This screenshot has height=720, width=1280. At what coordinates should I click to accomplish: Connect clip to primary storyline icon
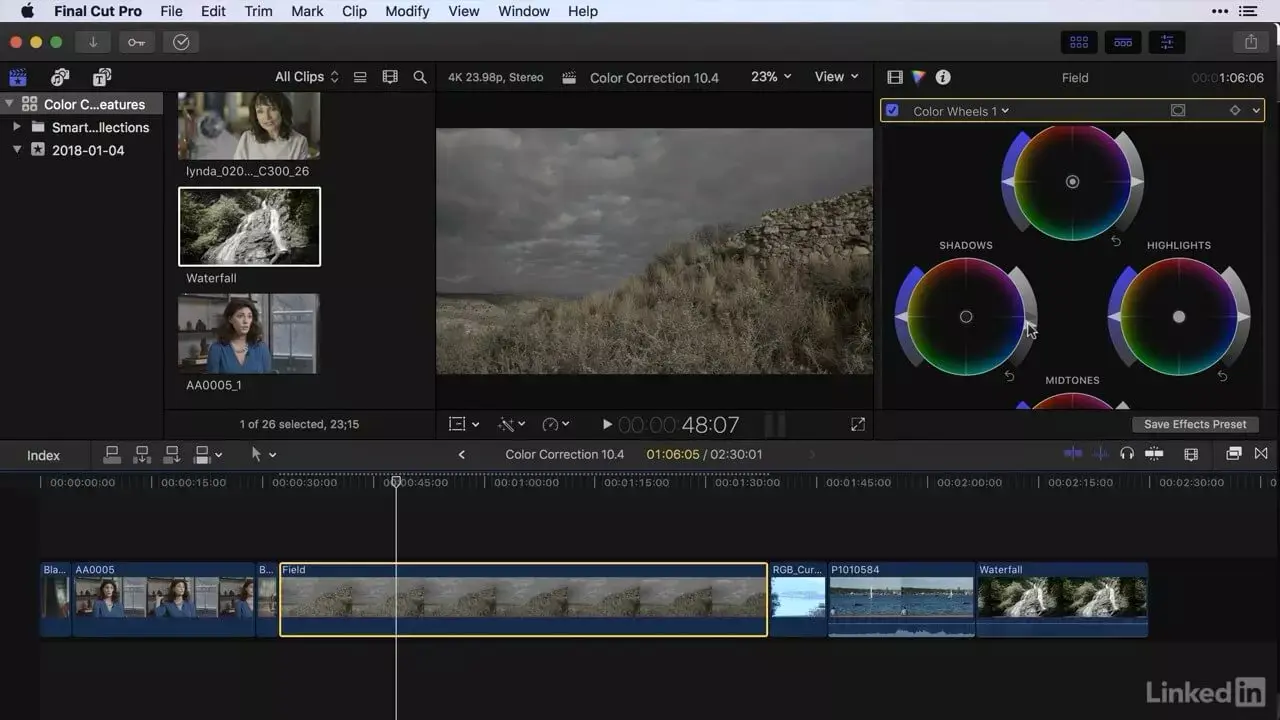112,455
